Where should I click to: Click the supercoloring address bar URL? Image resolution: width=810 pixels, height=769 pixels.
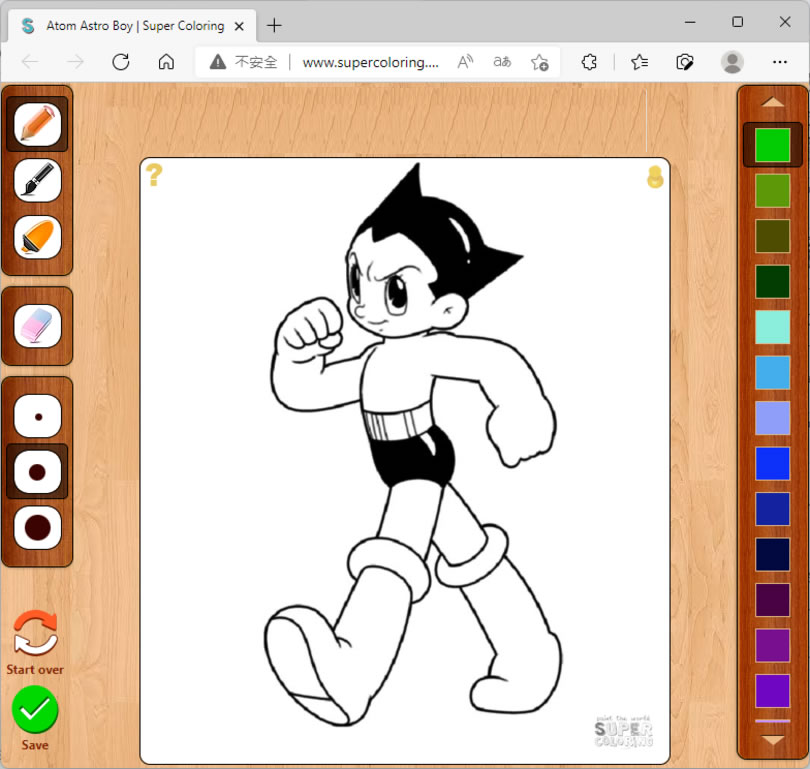pos(370,62)
